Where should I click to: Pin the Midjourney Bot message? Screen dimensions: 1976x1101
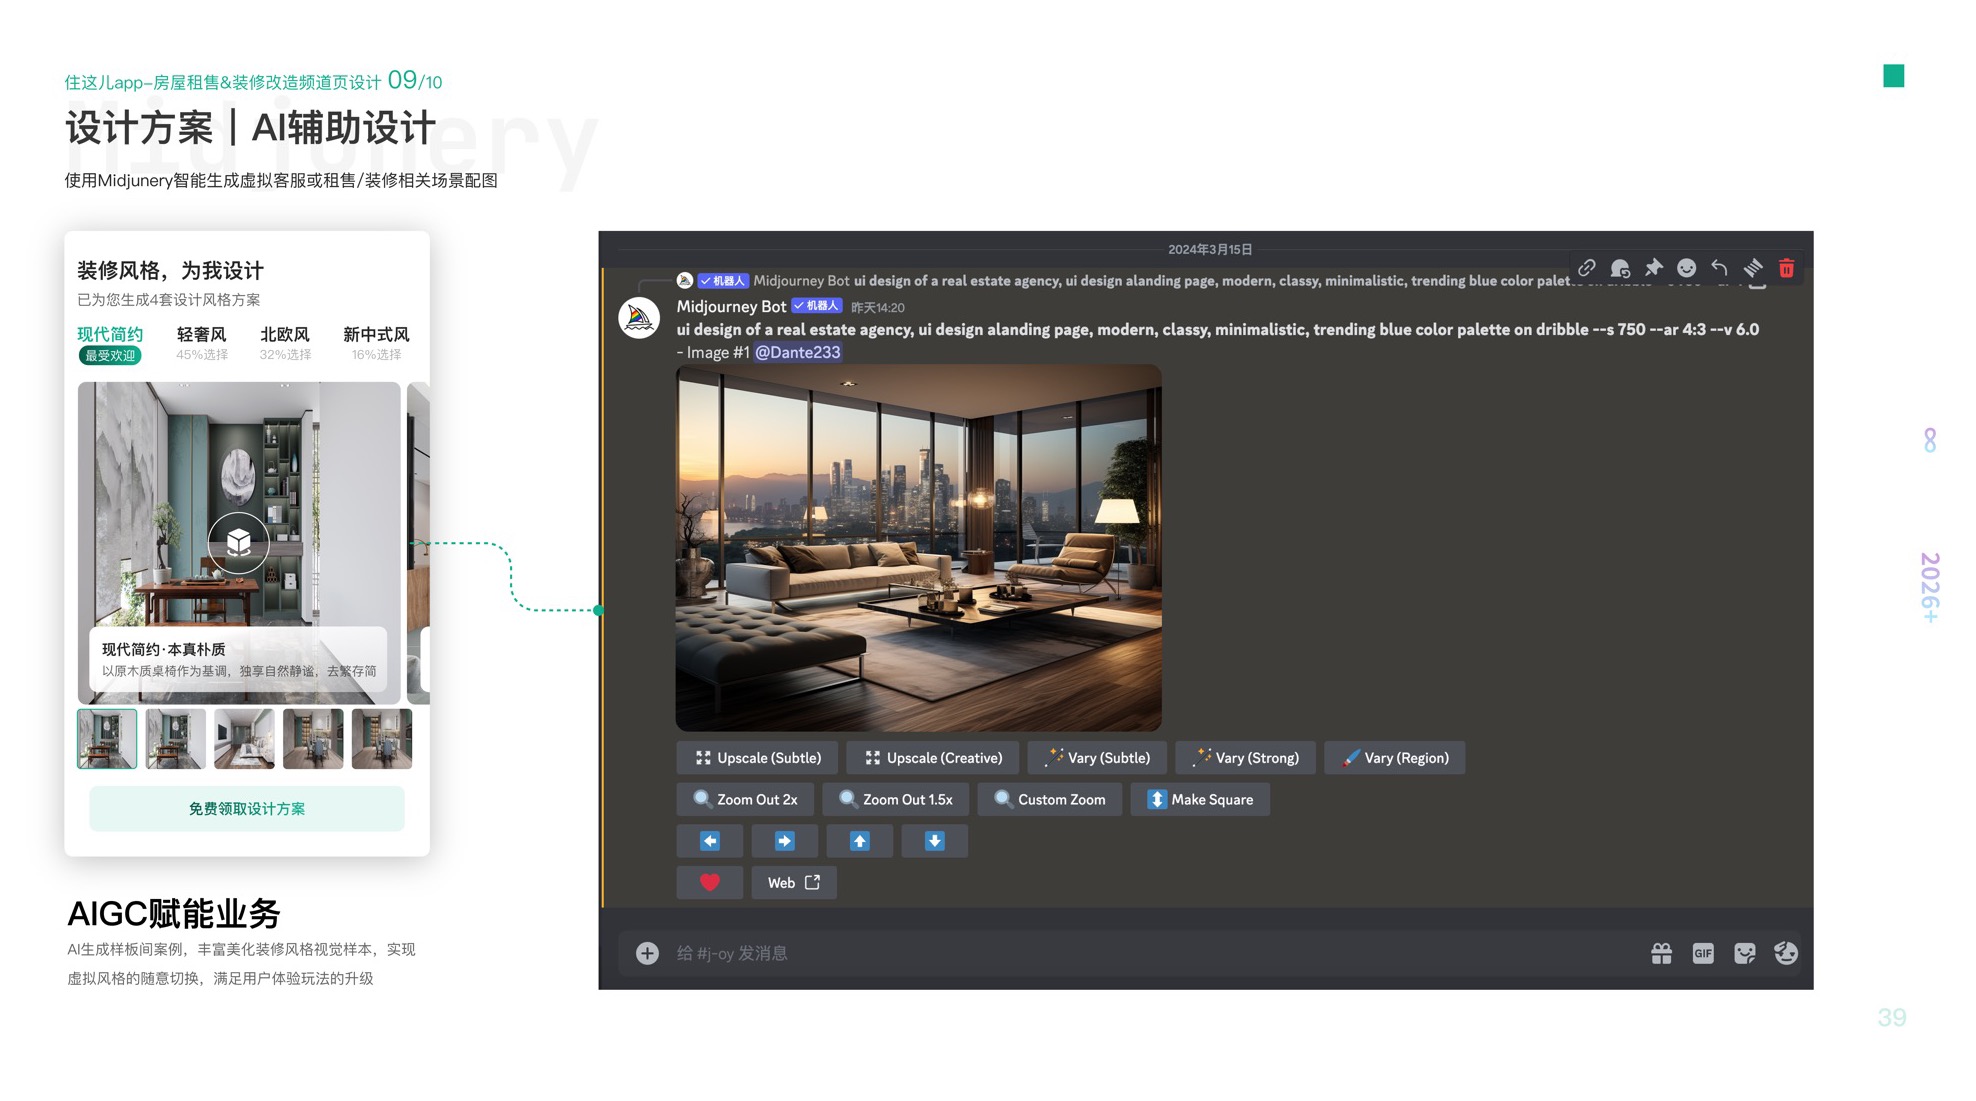click(x=1653, y=268)
